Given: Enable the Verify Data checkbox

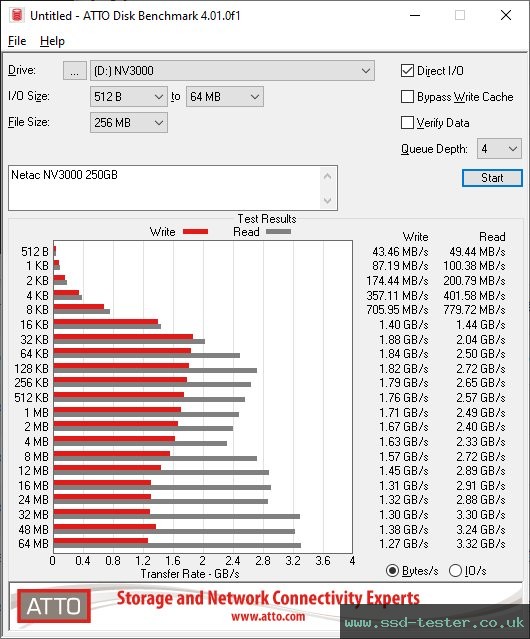Looking at the screenshot, I should 407,123.
